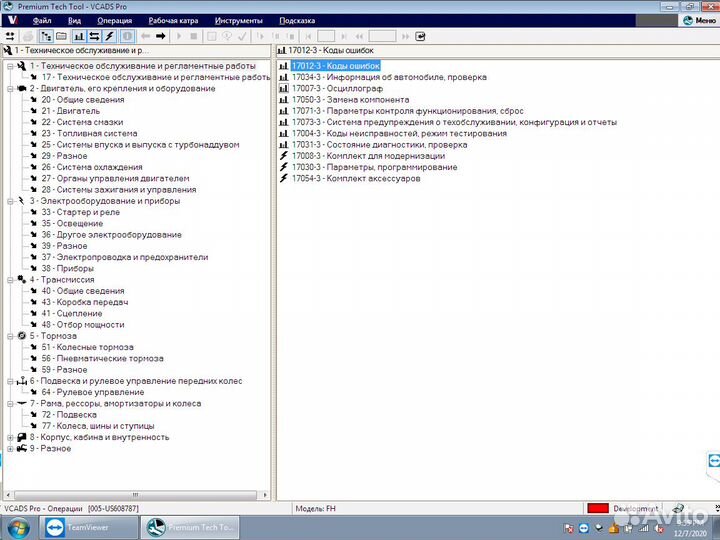The image size is (720, 540).
Task: Select 64 - Рулевое управление
Action: tap(92, 392)
